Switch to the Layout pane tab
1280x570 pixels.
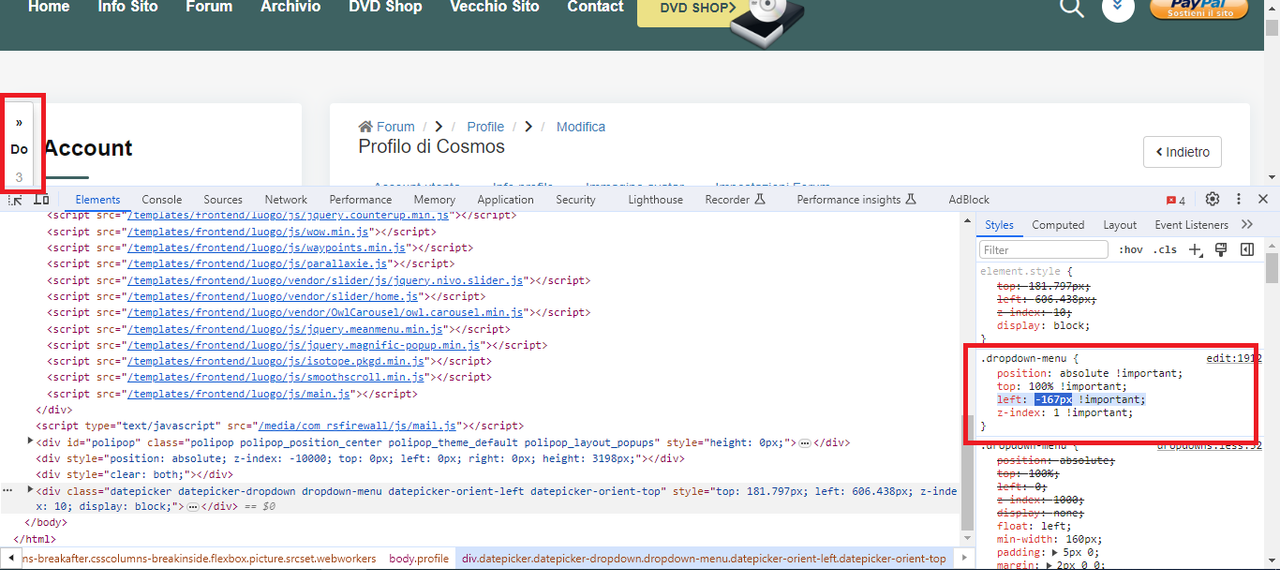click(x=1120, y=225)
